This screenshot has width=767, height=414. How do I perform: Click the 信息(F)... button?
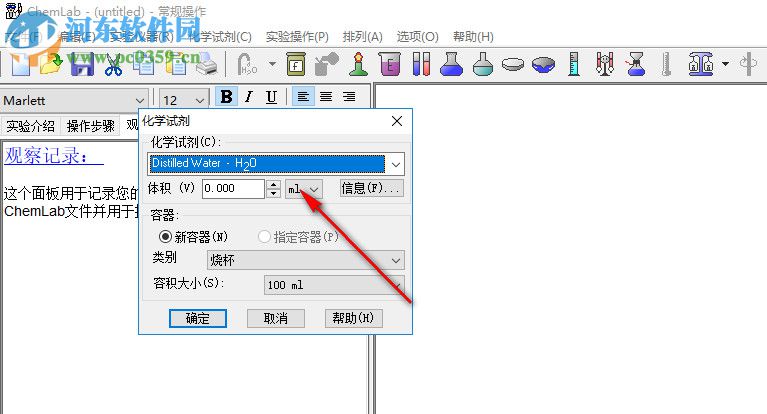click(x=372, y=188)
